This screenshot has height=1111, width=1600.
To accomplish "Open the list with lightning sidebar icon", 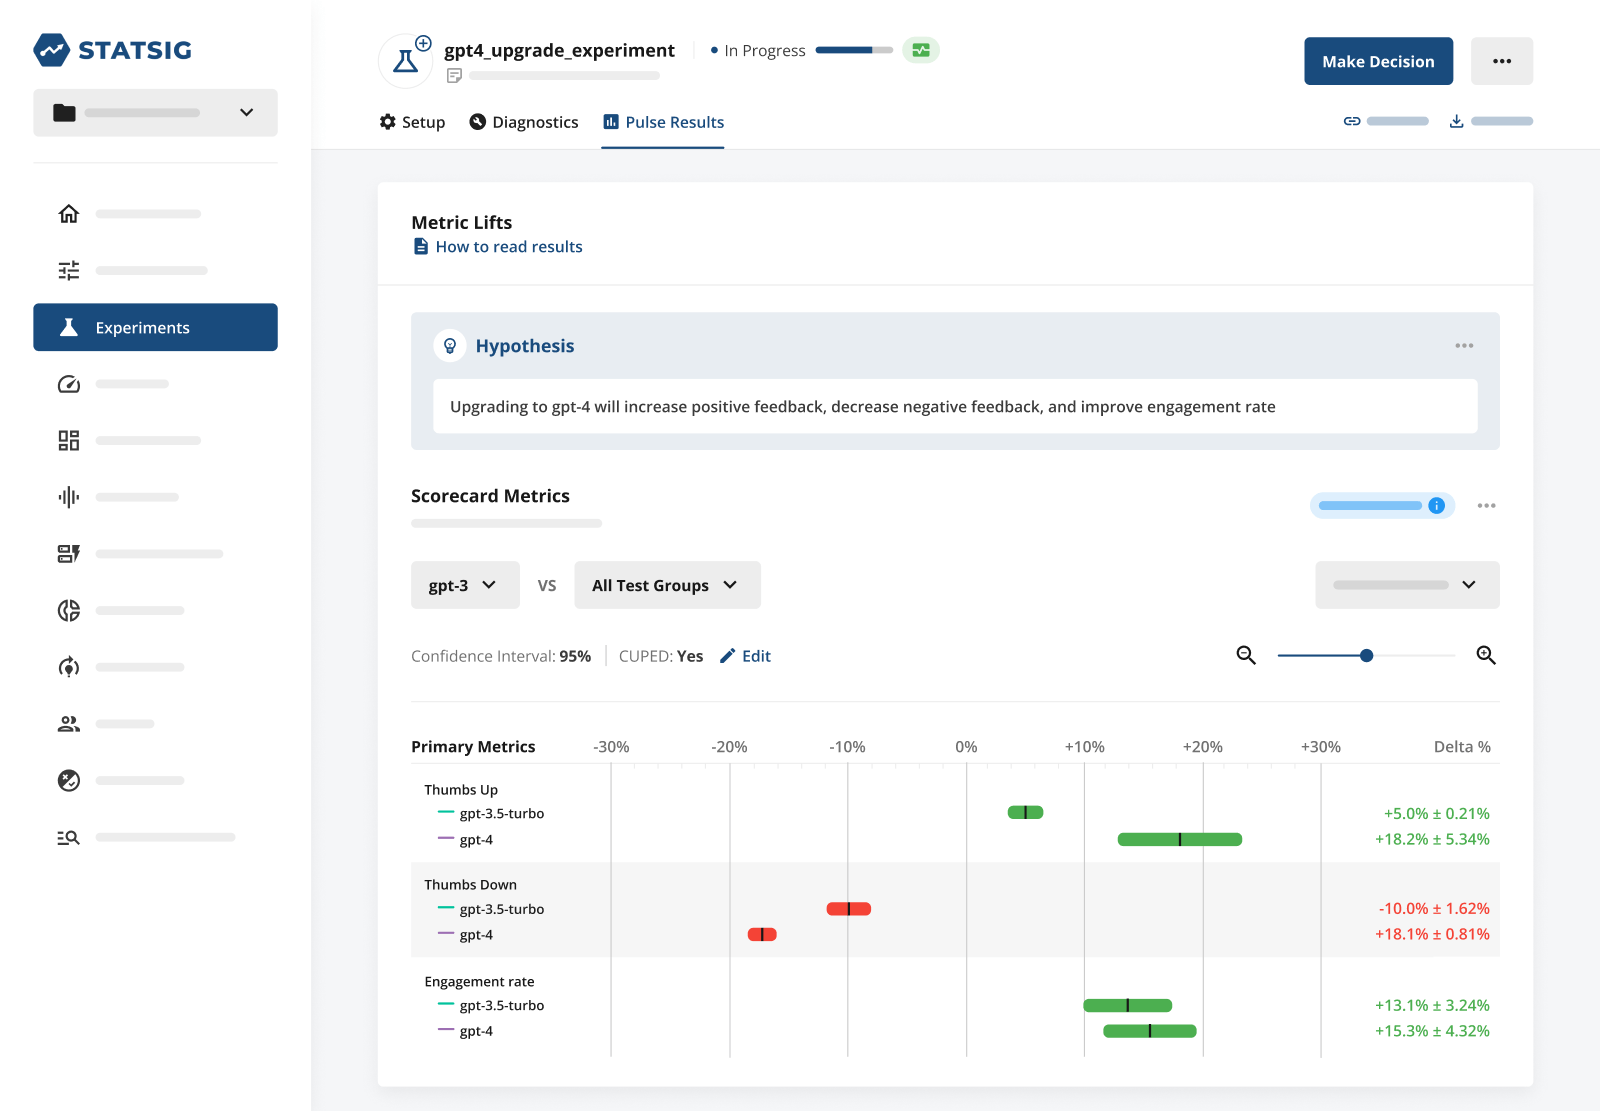I will click(68, 554).
